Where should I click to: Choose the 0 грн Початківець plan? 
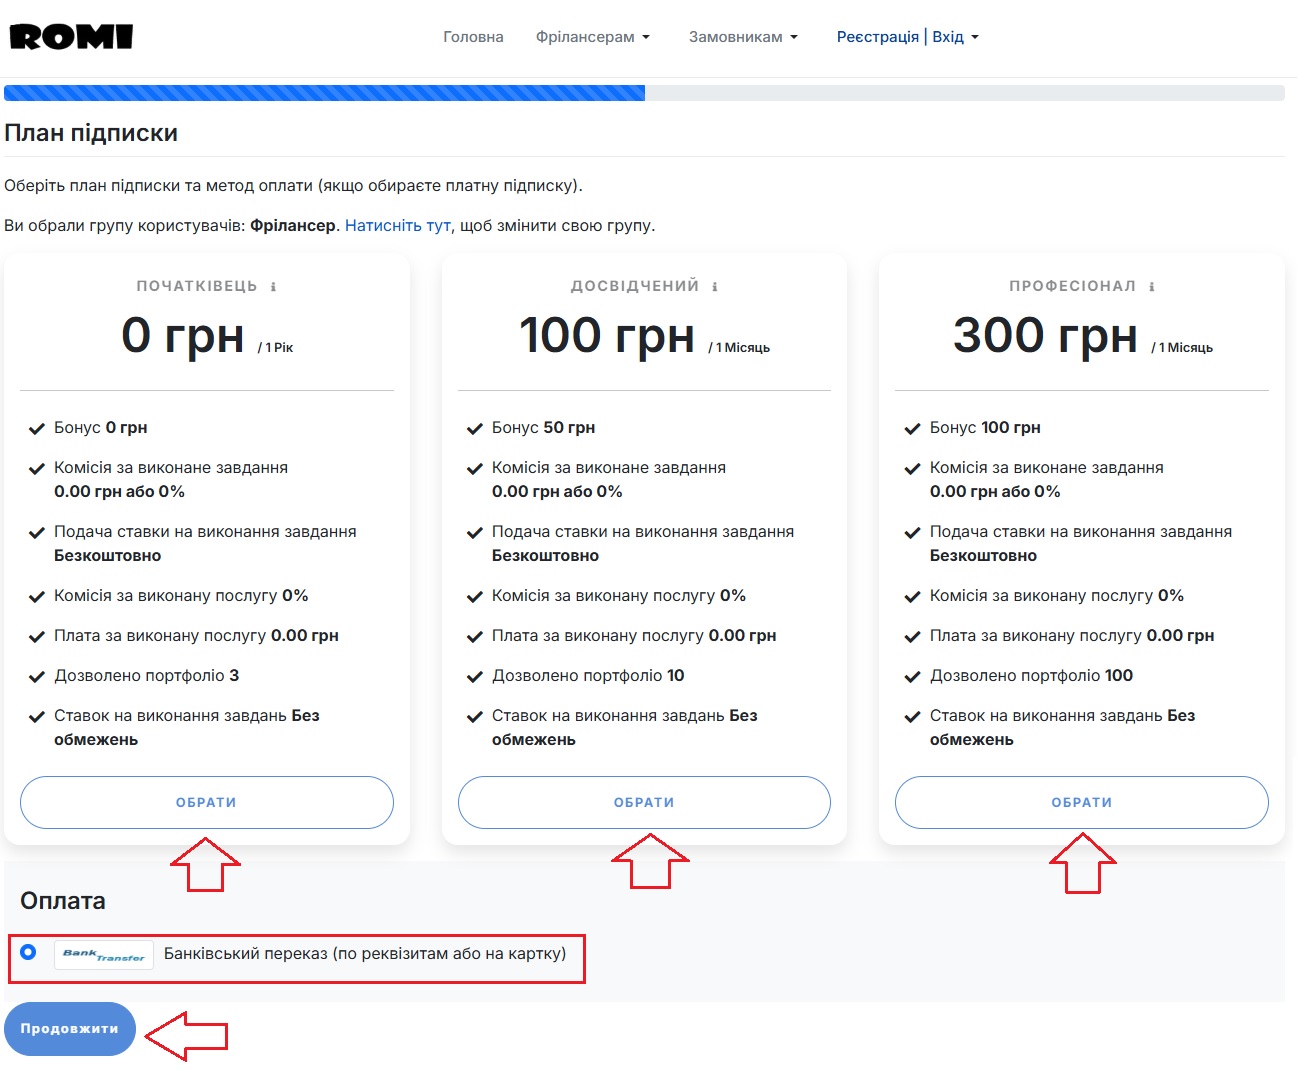click(206, 802)
